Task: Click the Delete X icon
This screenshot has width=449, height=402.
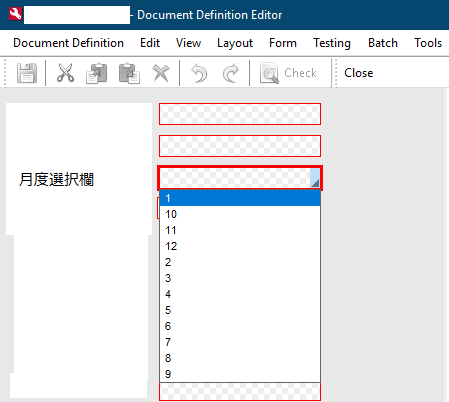Action: (161, 73)
